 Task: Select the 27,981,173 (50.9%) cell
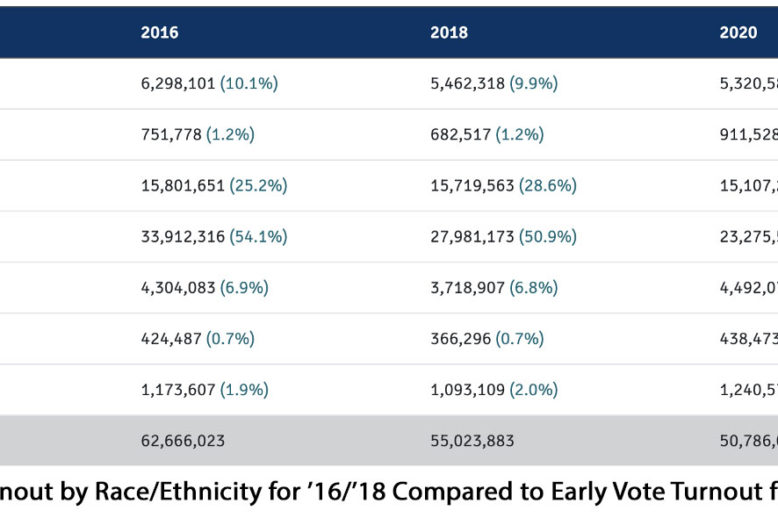click(503, 237)
